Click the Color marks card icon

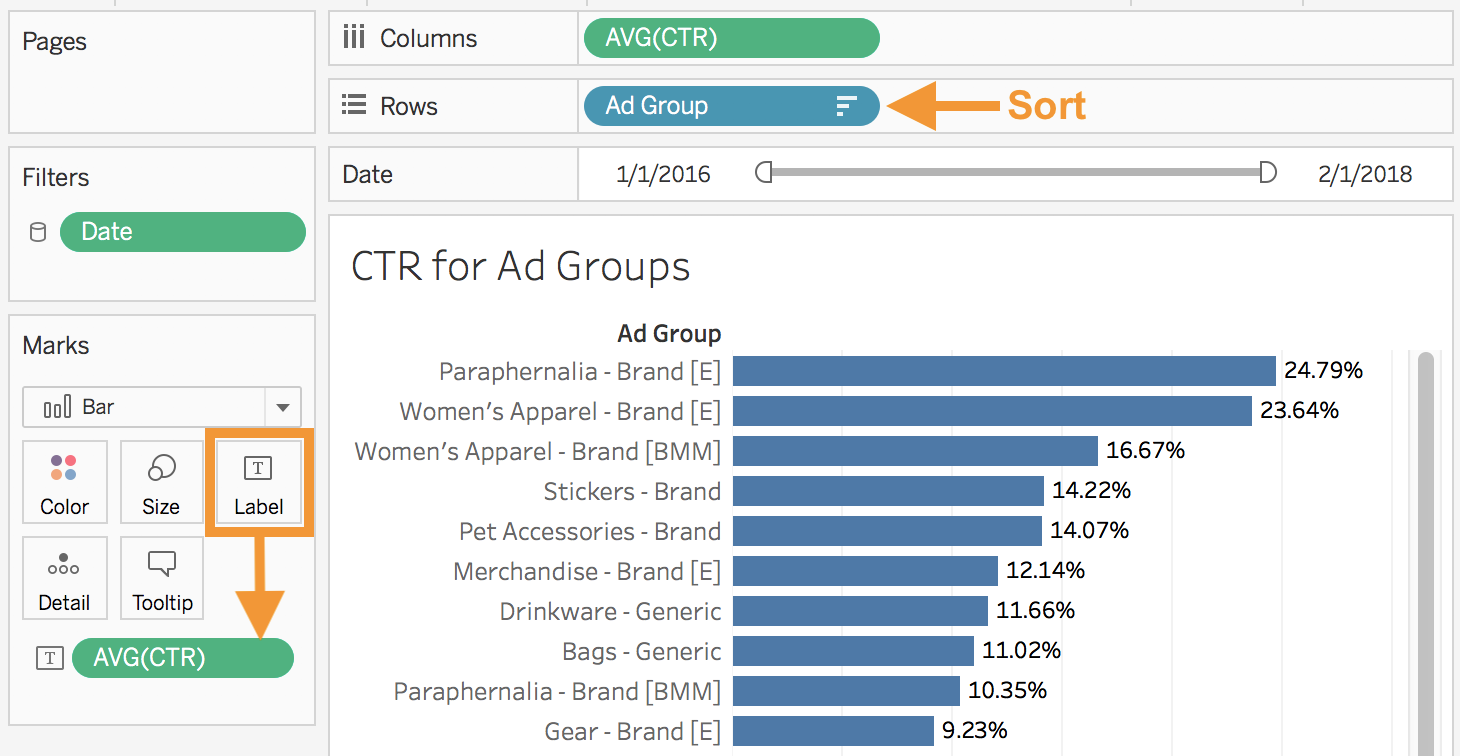pos(64,467)
